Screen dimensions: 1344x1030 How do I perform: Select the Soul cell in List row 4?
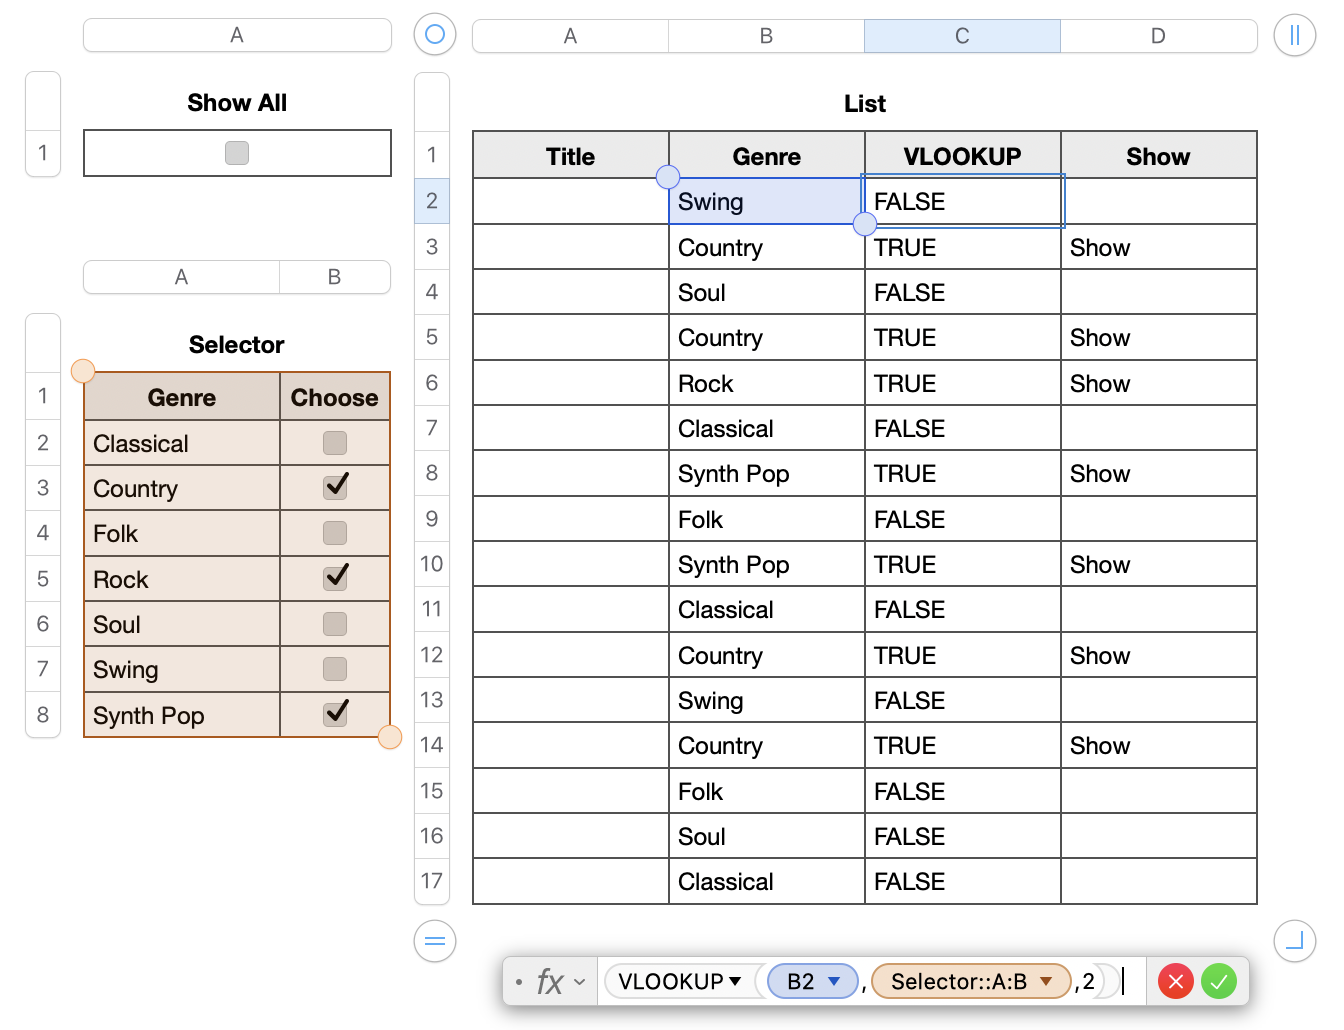click(766, 292)
